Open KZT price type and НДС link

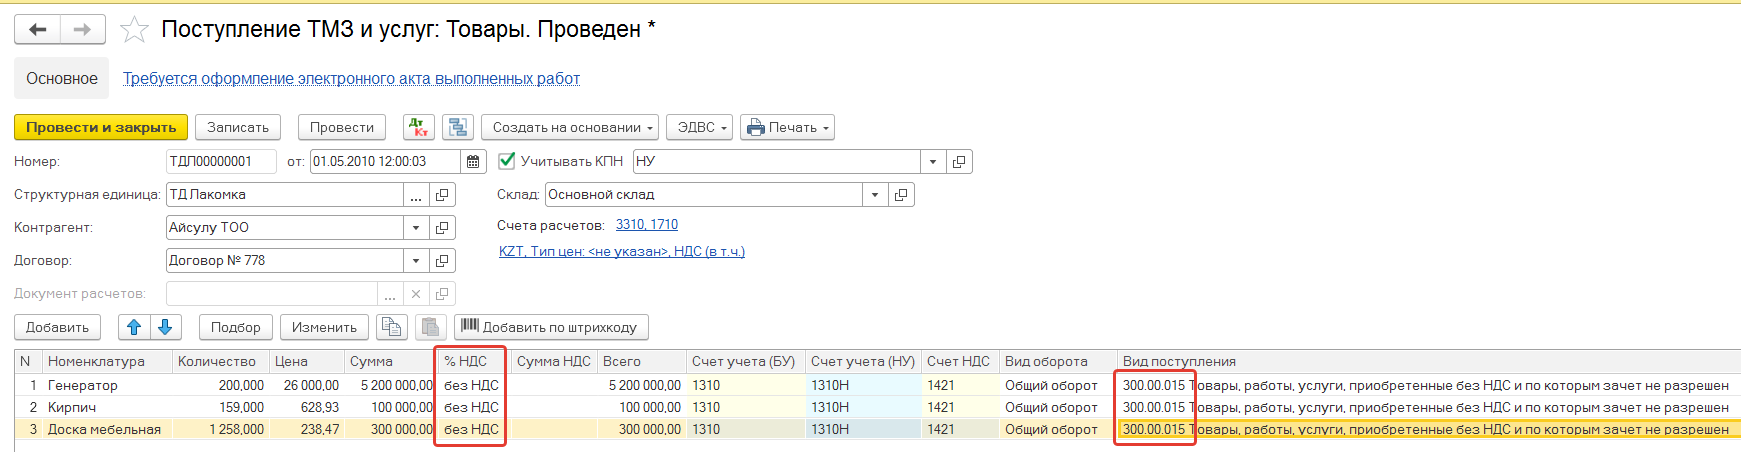(622, 251)
